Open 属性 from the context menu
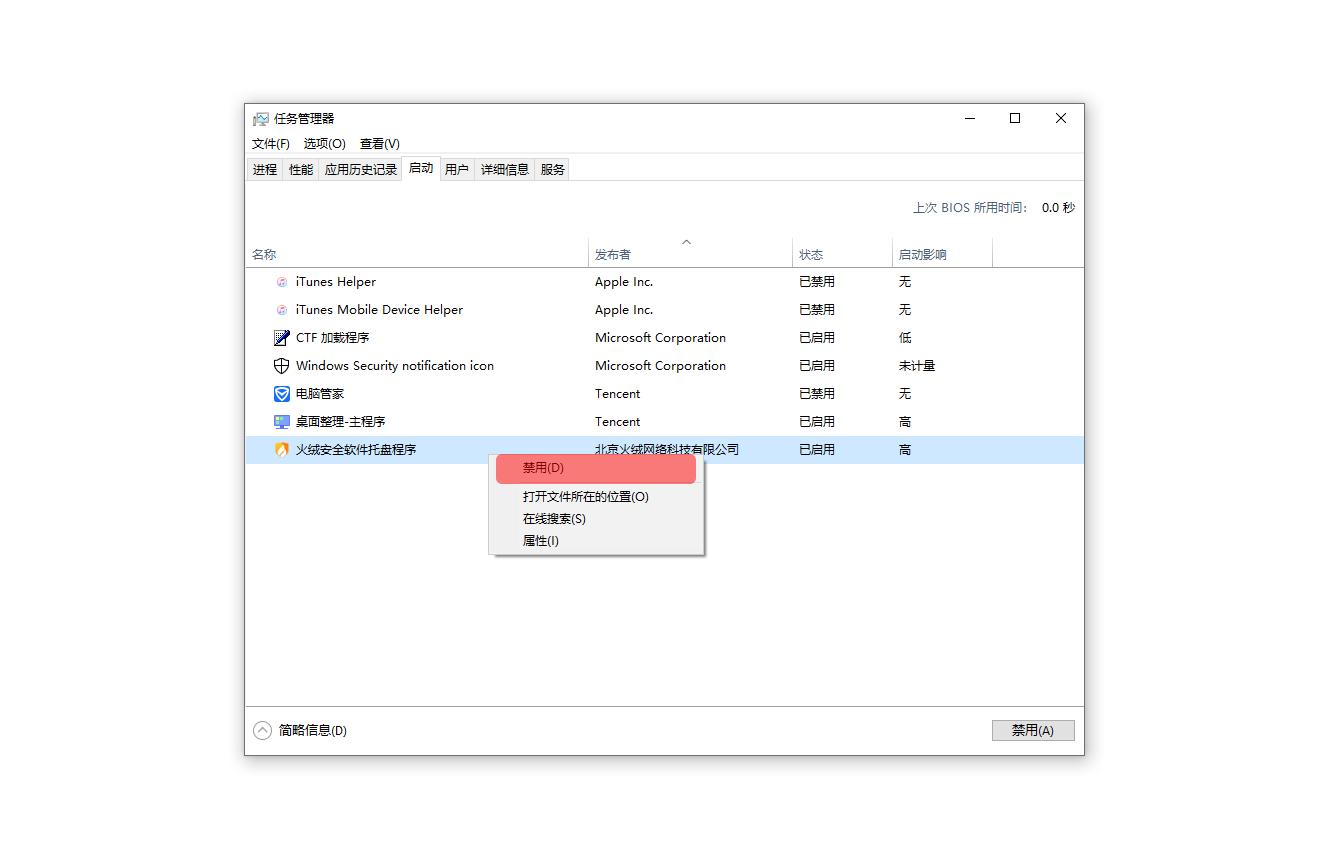Viewport: 1323px width, 864px height. (x=540, y=540)
